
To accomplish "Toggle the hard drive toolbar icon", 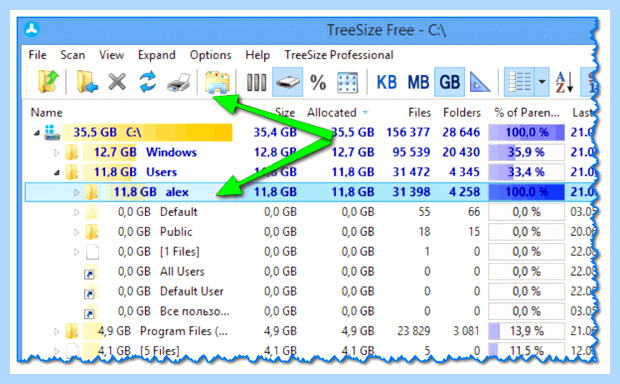I will click(x=287, y=82).
